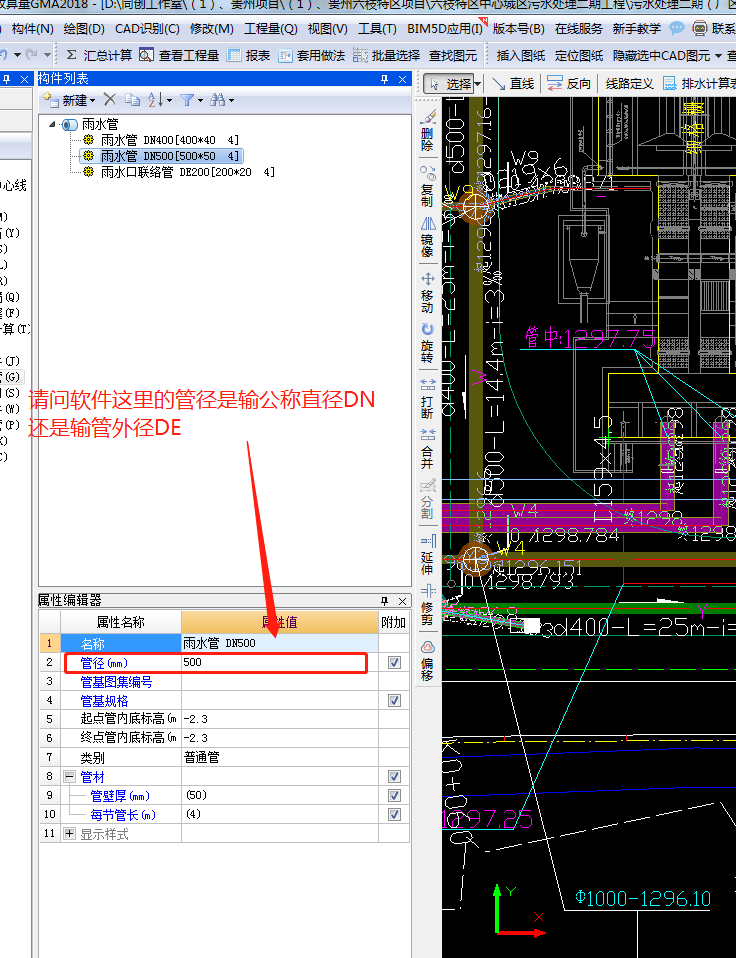
Task: Click the copy icon in 构件列表 toolbar
Action: pos(132,99)
